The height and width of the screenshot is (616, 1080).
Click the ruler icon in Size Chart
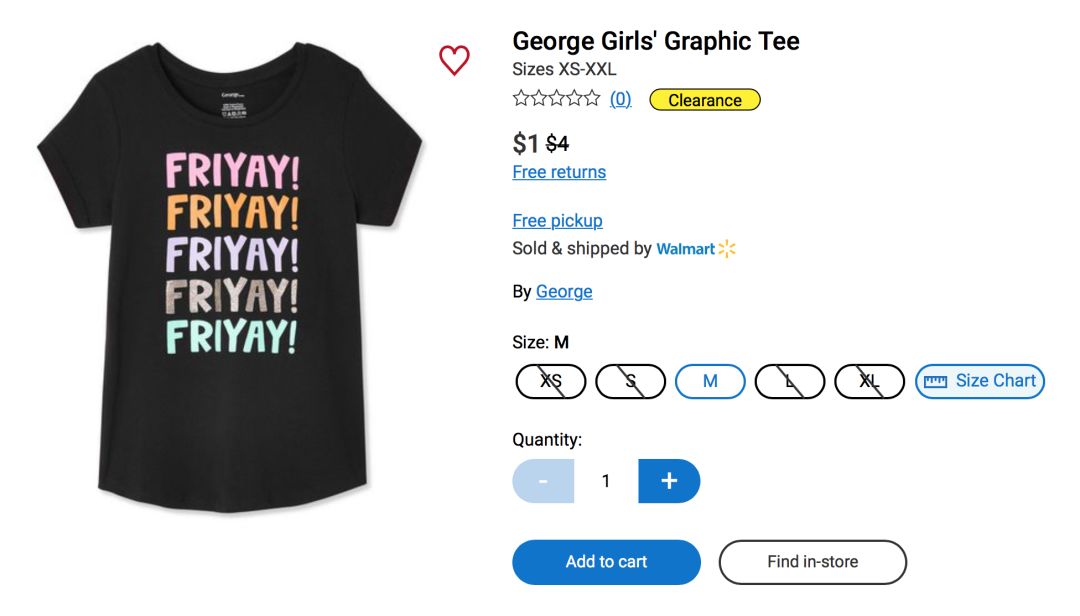point(935,381)
